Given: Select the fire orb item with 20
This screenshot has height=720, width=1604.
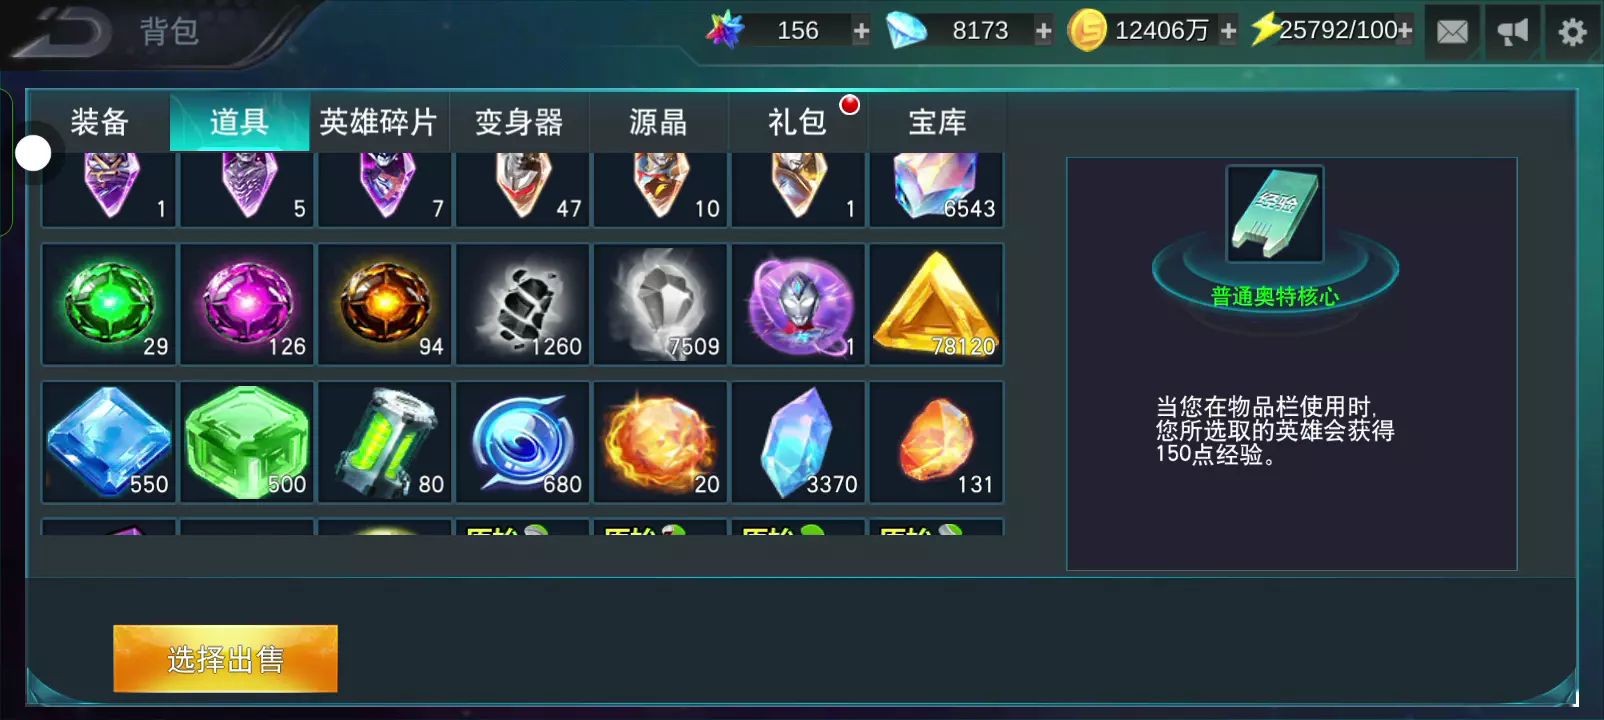Looking at the screenshot, I should click(661, 442).
